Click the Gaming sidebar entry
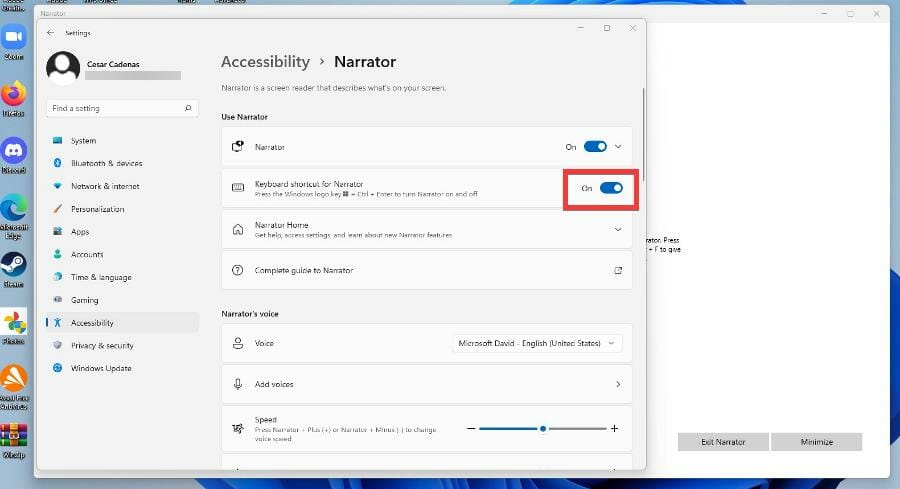Screen dimensions: 900x489 click(122, 300)
